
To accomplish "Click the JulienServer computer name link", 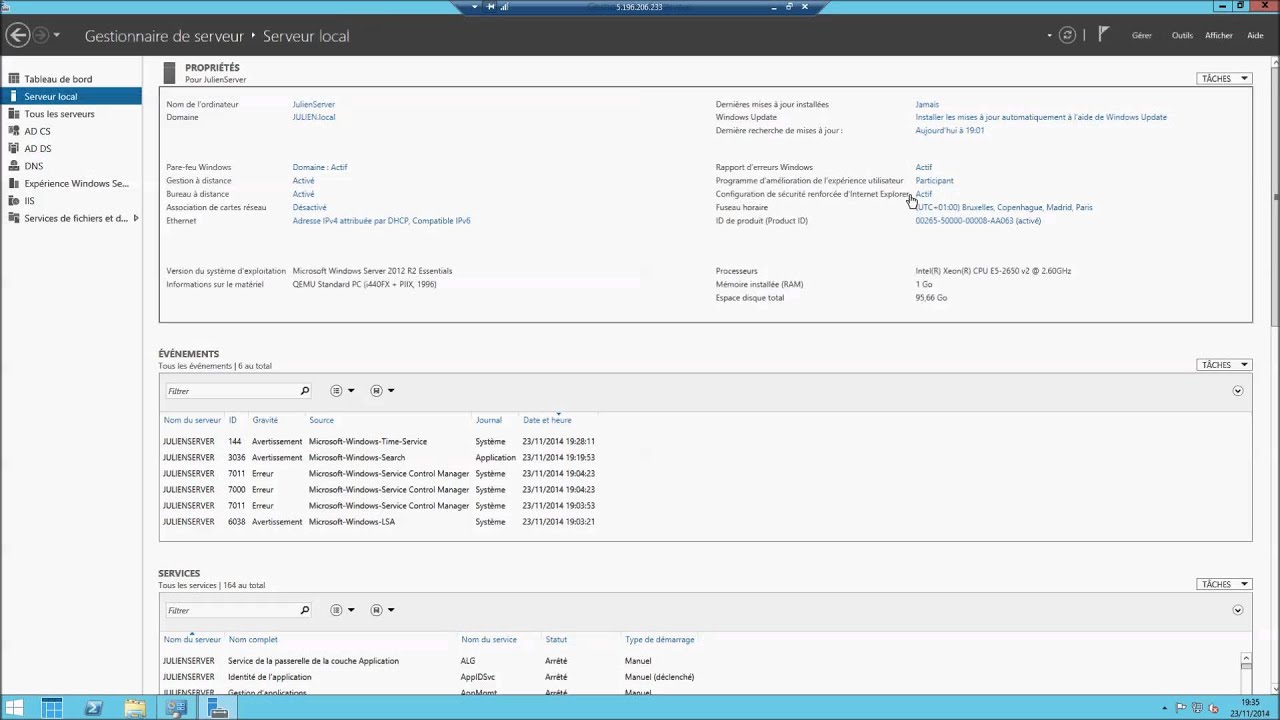I will [314, 104].
